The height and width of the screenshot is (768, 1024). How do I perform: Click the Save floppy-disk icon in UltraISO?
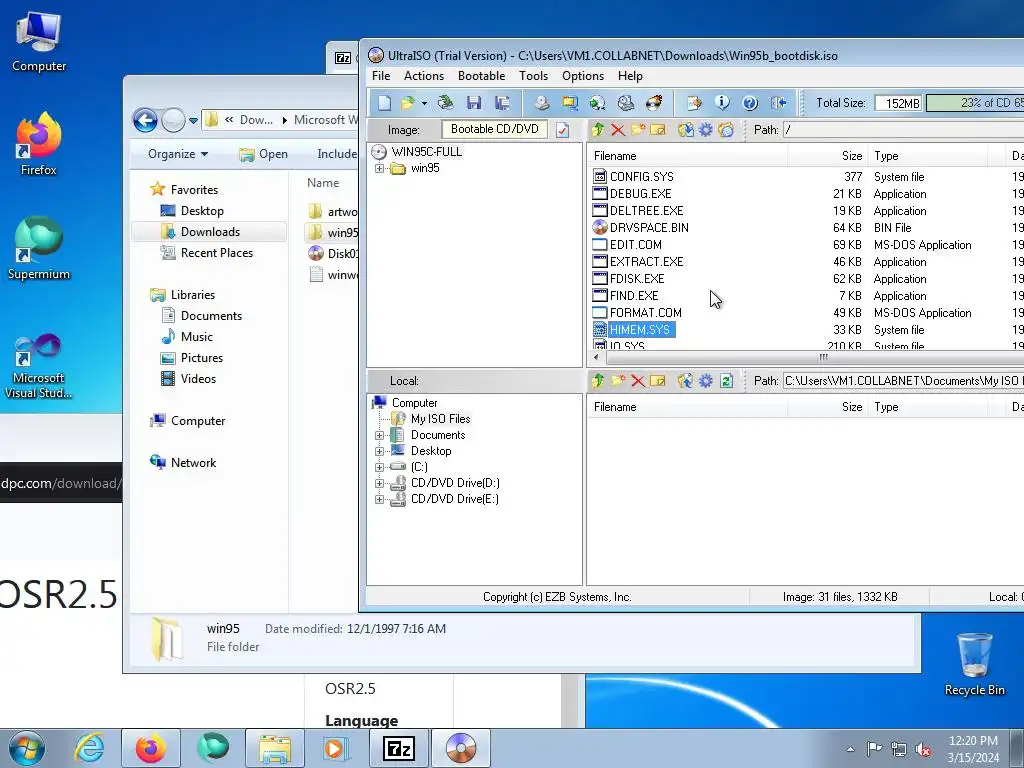473,103
